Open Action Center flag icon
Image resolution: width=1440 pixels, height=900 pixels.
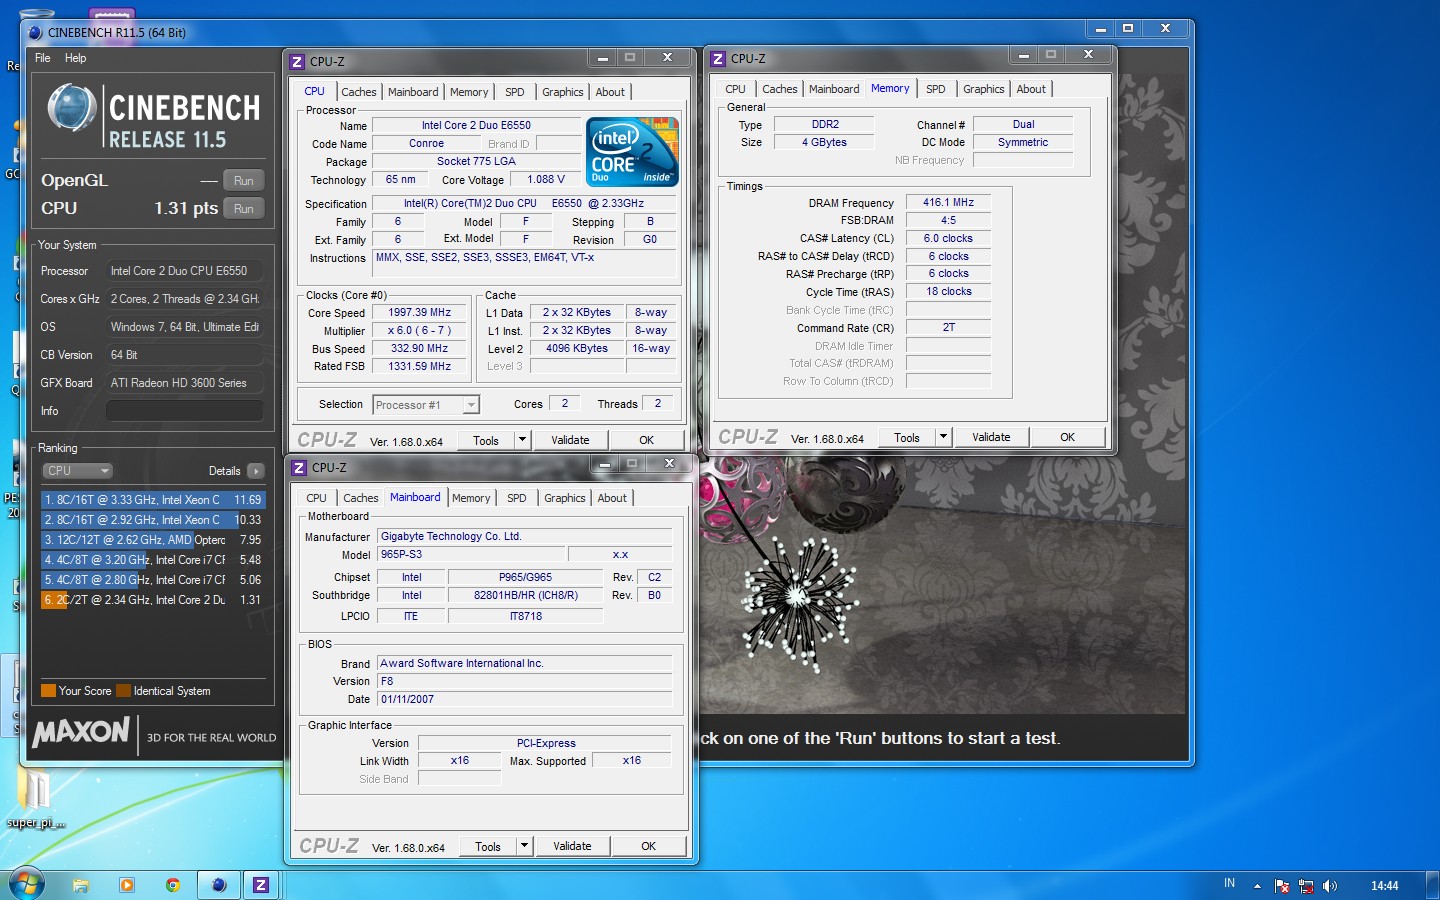tap(1282, 886)
